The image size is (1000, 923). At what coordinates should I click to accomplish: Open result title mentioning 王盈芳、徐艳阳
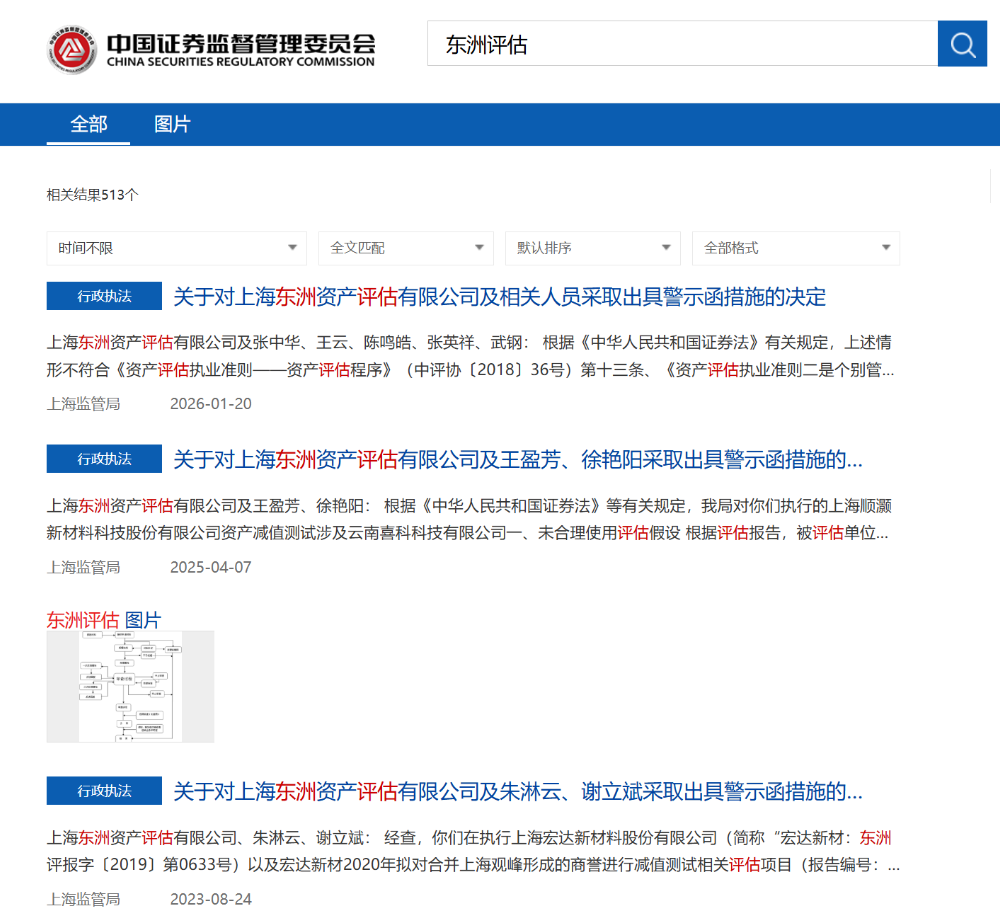517,459
